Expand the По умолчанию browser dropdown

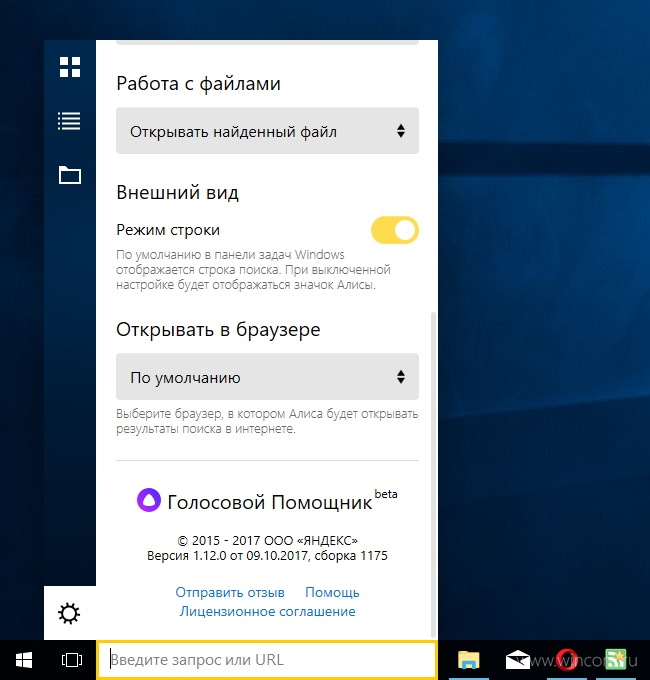point(267,377)
